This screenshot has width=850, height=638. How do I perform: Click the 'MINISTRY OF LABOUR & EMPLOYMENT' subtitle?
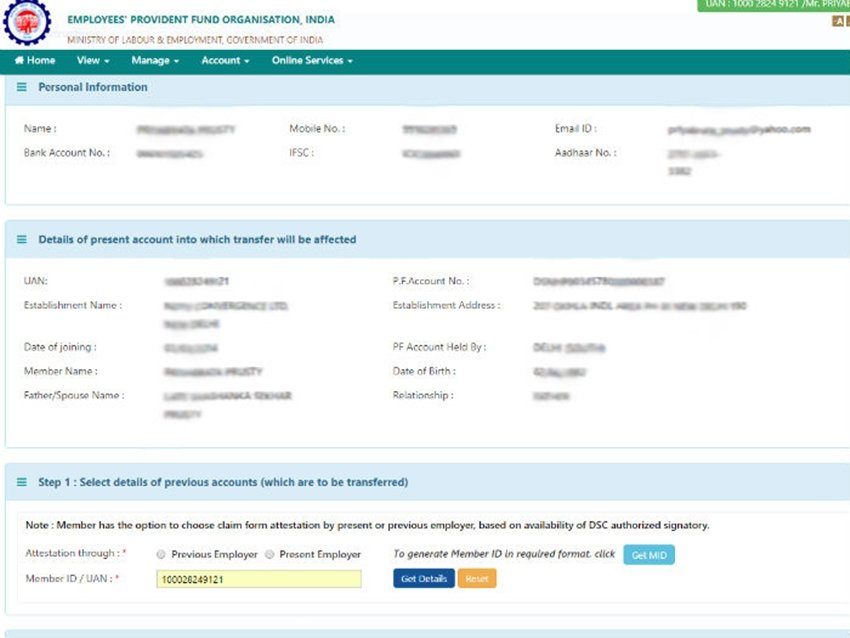(x=195, y=40)
